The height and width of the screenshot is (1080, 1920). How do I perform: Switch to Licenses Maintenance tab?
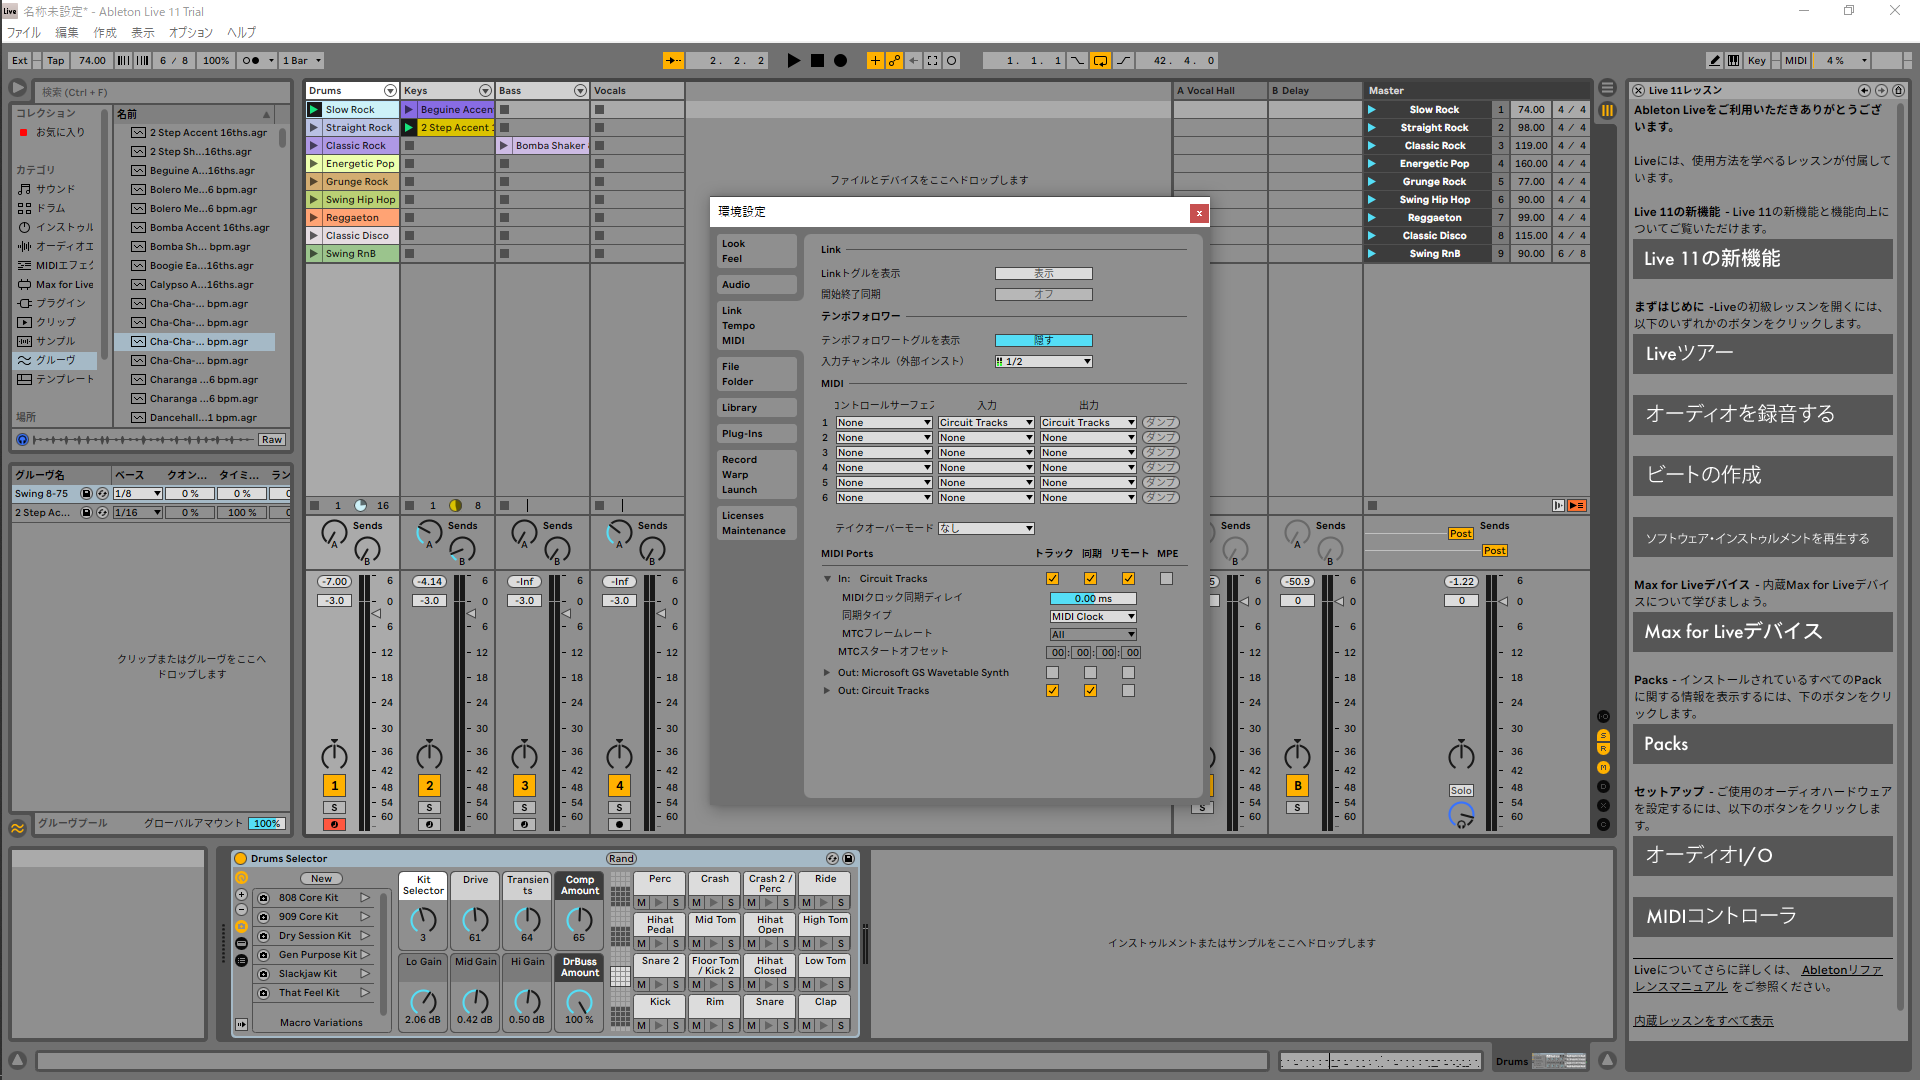[x=756, y=523]
